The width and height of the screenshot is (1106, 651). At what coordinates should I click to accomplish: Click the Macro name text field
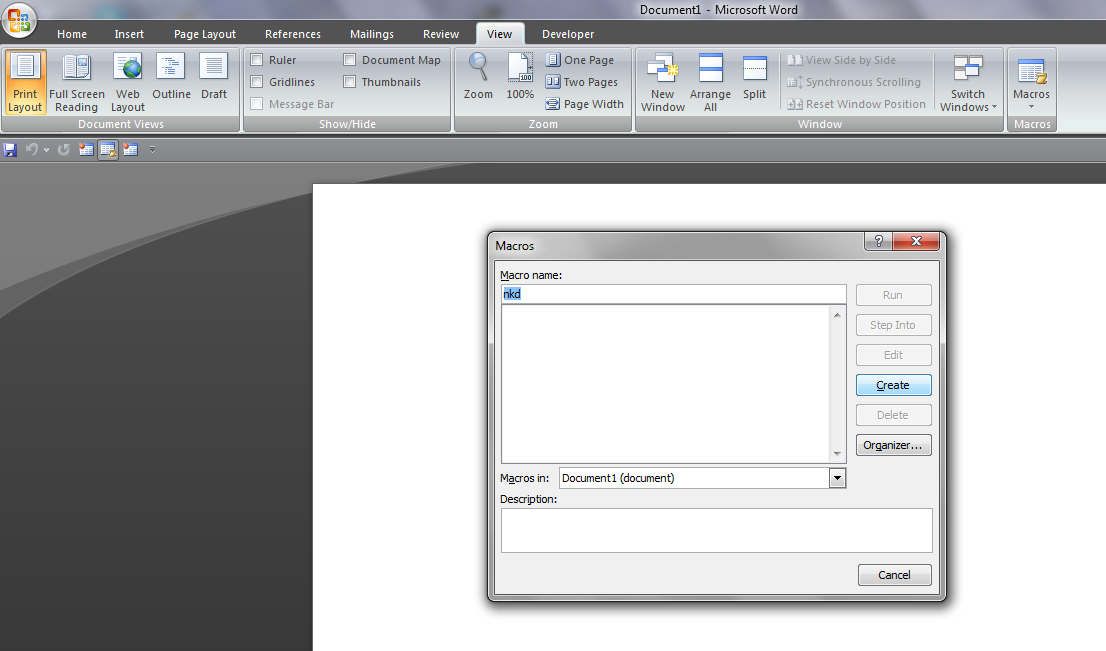(673, 294)
